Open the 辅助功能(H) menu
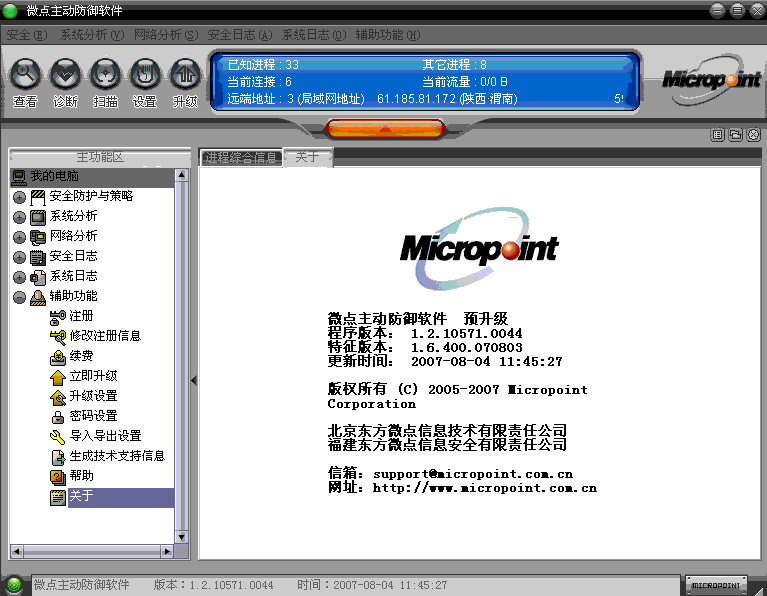Image resolution: width=767 pixels, height=596 pixels. [x=388, y=35]
